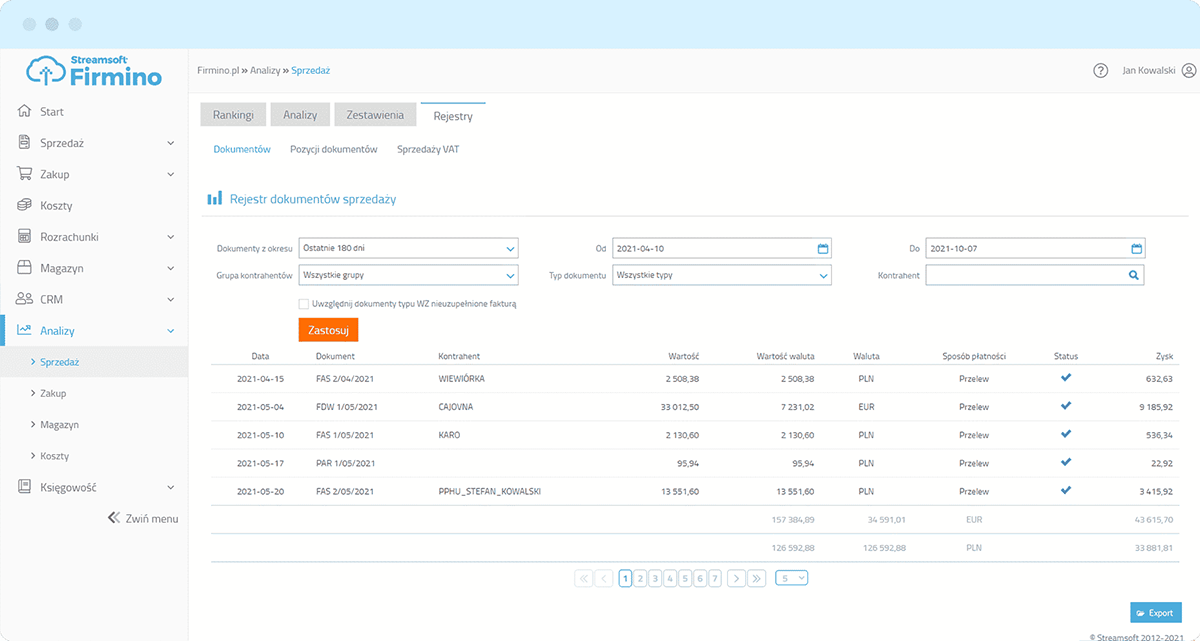Expand the Sprzedaż sidebar menu chevron
1200x641 pixels.
[x=171, y=143]
